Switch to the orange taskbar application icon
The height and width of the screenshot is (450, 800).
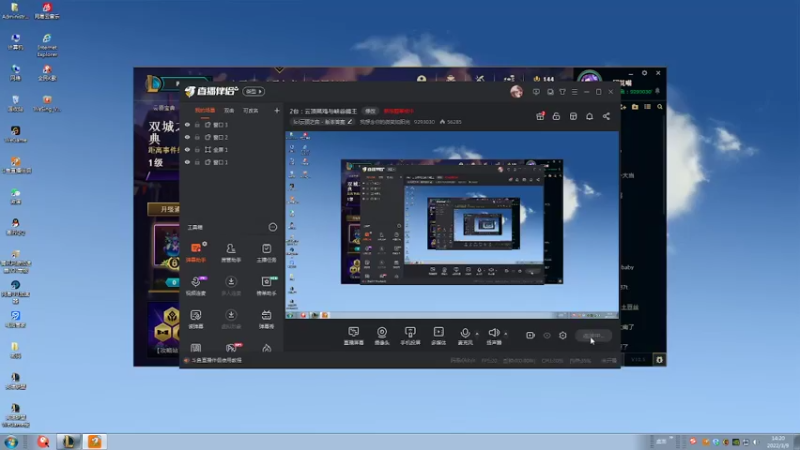(x=95, y=441)
